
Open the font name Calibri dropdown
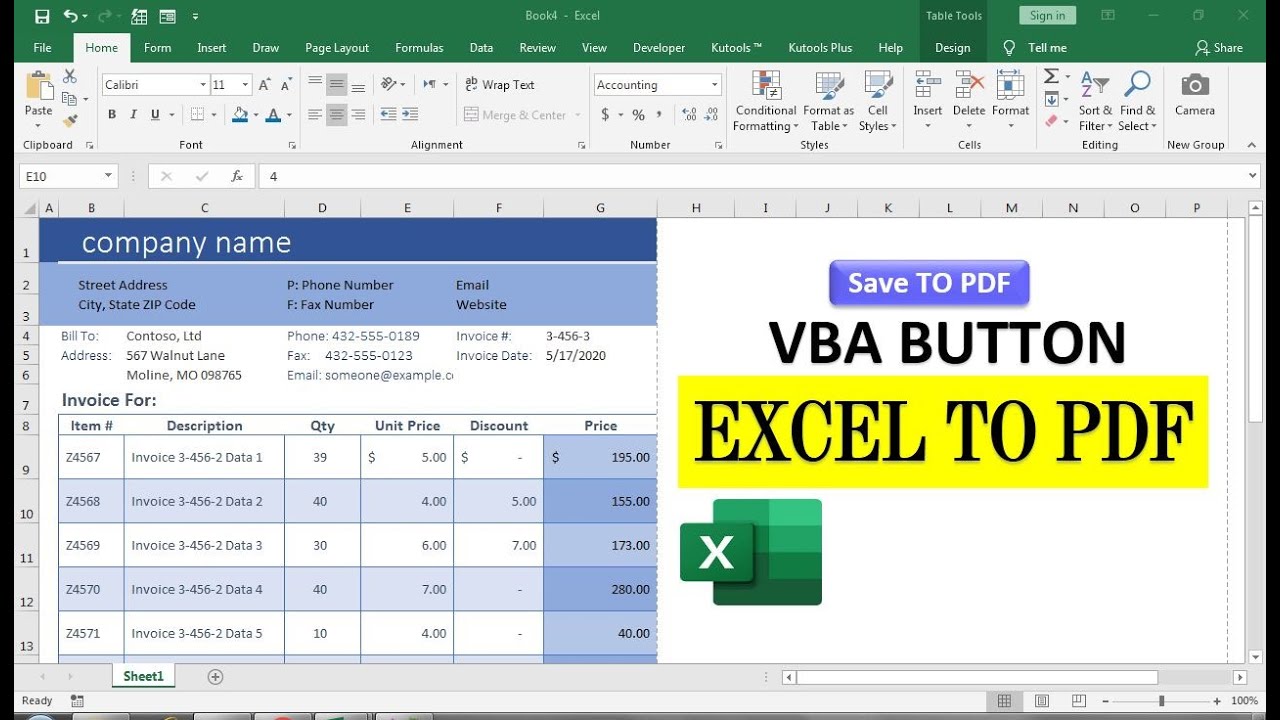tap(203, 85)
